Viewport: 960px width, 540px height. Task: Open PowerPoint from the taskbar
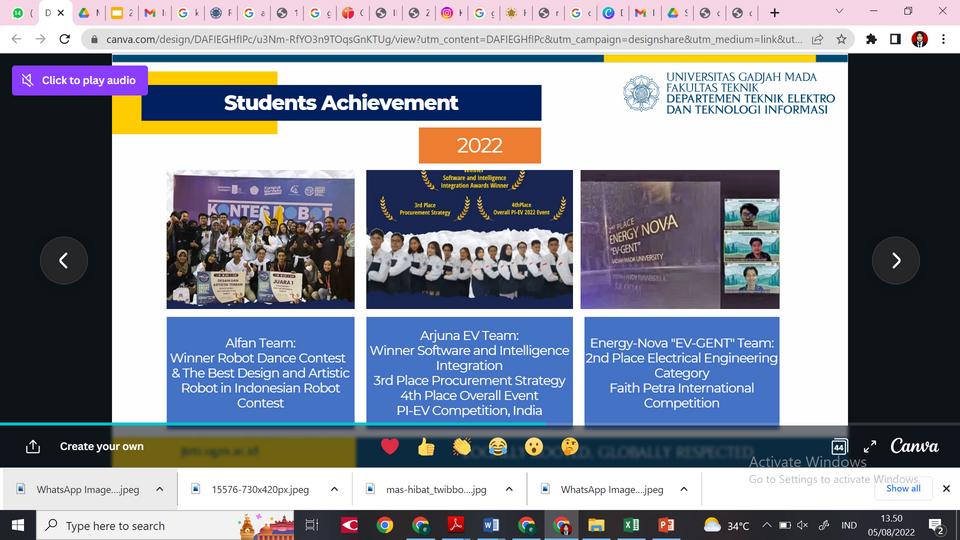pyautogui.click(x=666, y=525)
